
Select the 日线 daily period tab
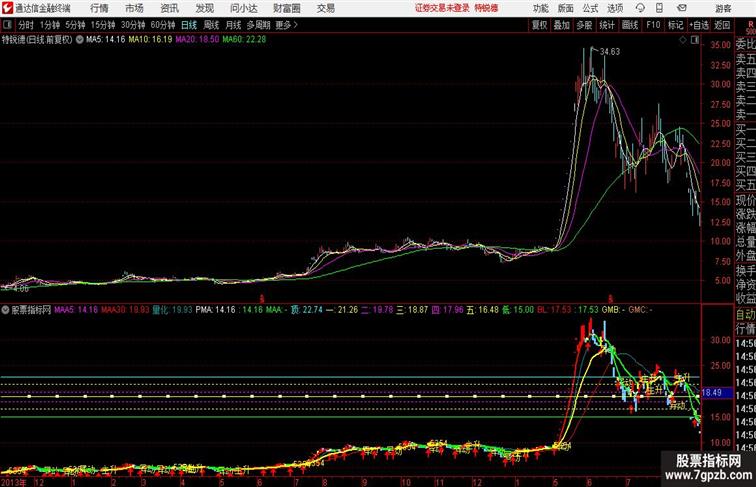pyautogui.click(x=189, y=25)
